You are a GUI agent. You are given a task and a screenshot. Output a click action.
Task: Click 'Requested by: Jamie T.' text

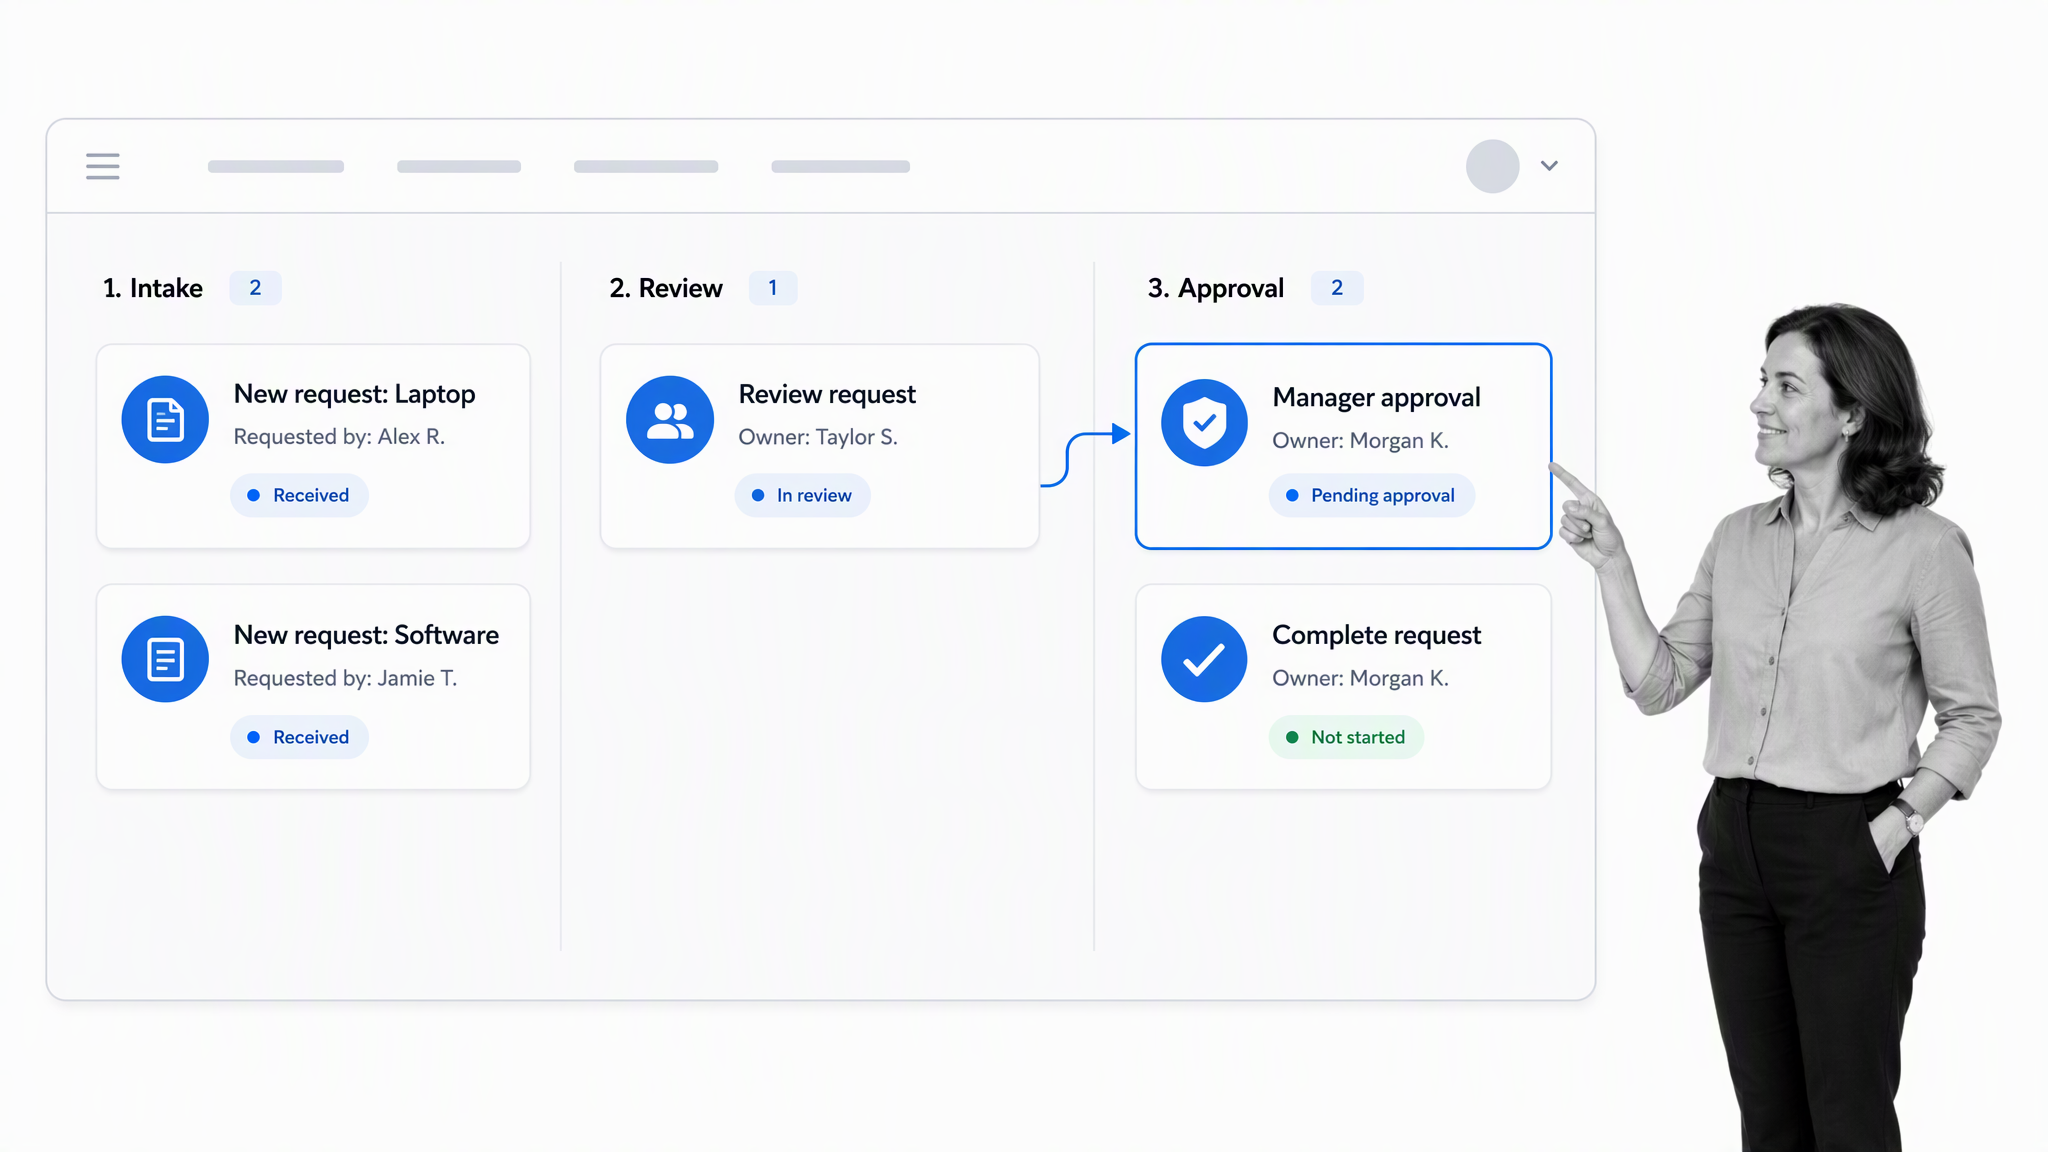345,678
